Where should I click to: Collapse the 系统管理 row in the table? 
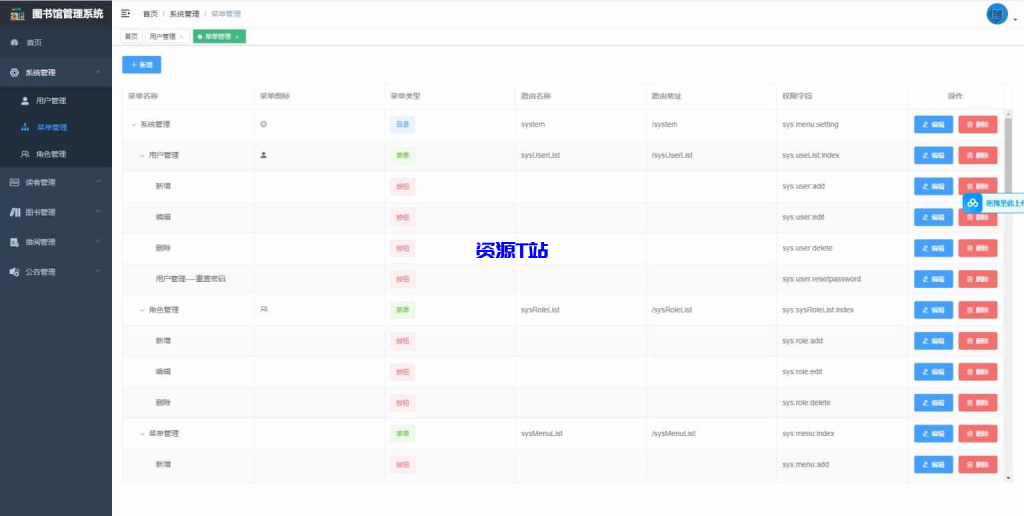coord(133,125)
